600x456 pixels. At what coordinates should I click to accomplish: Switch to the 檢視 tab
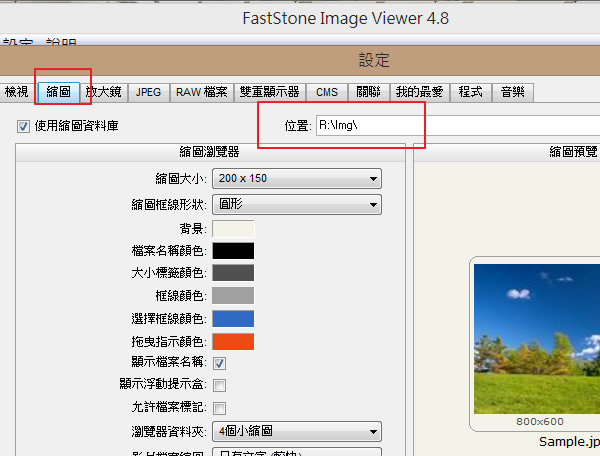[16, 92]
